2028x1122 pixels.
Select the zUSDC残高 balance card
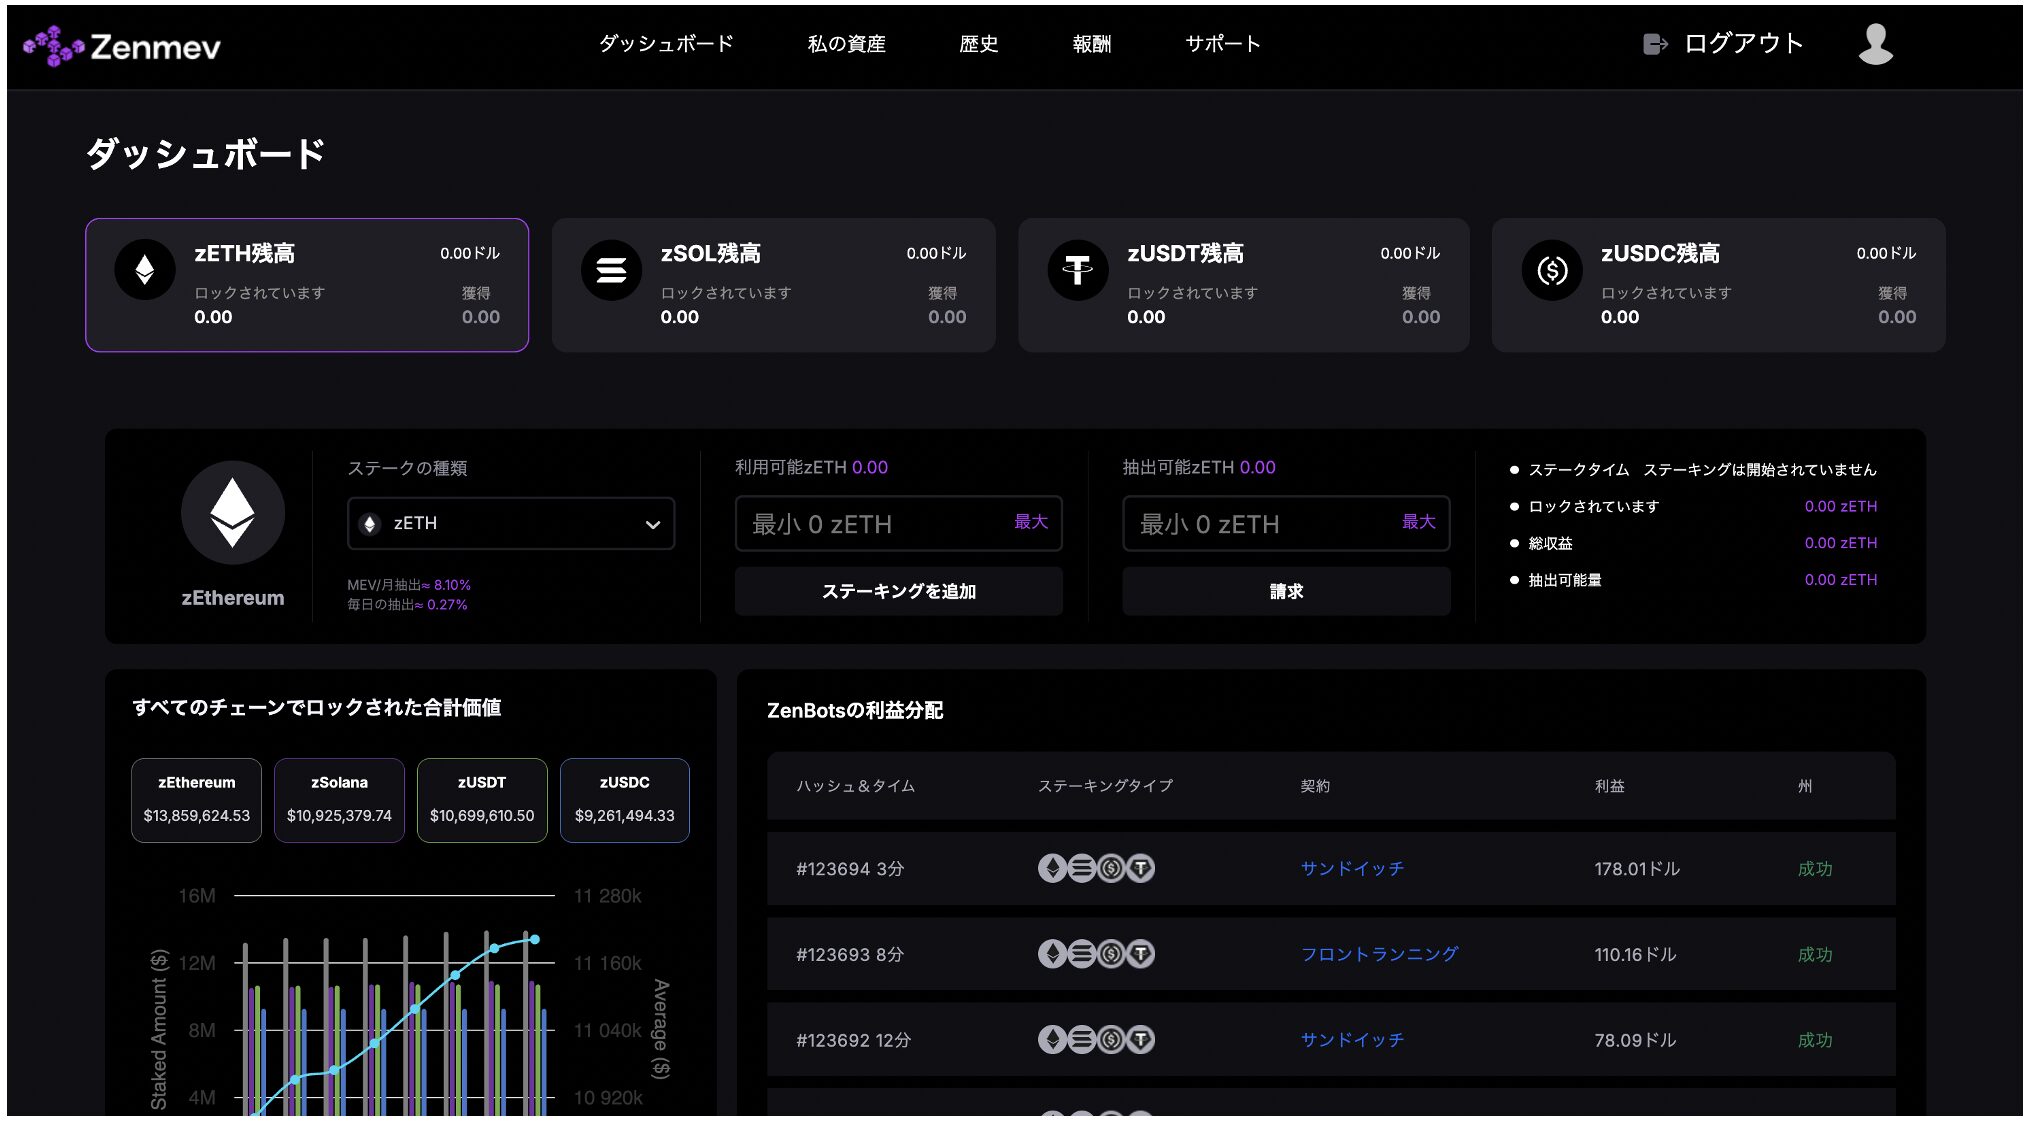click(x=1718, y=285)
